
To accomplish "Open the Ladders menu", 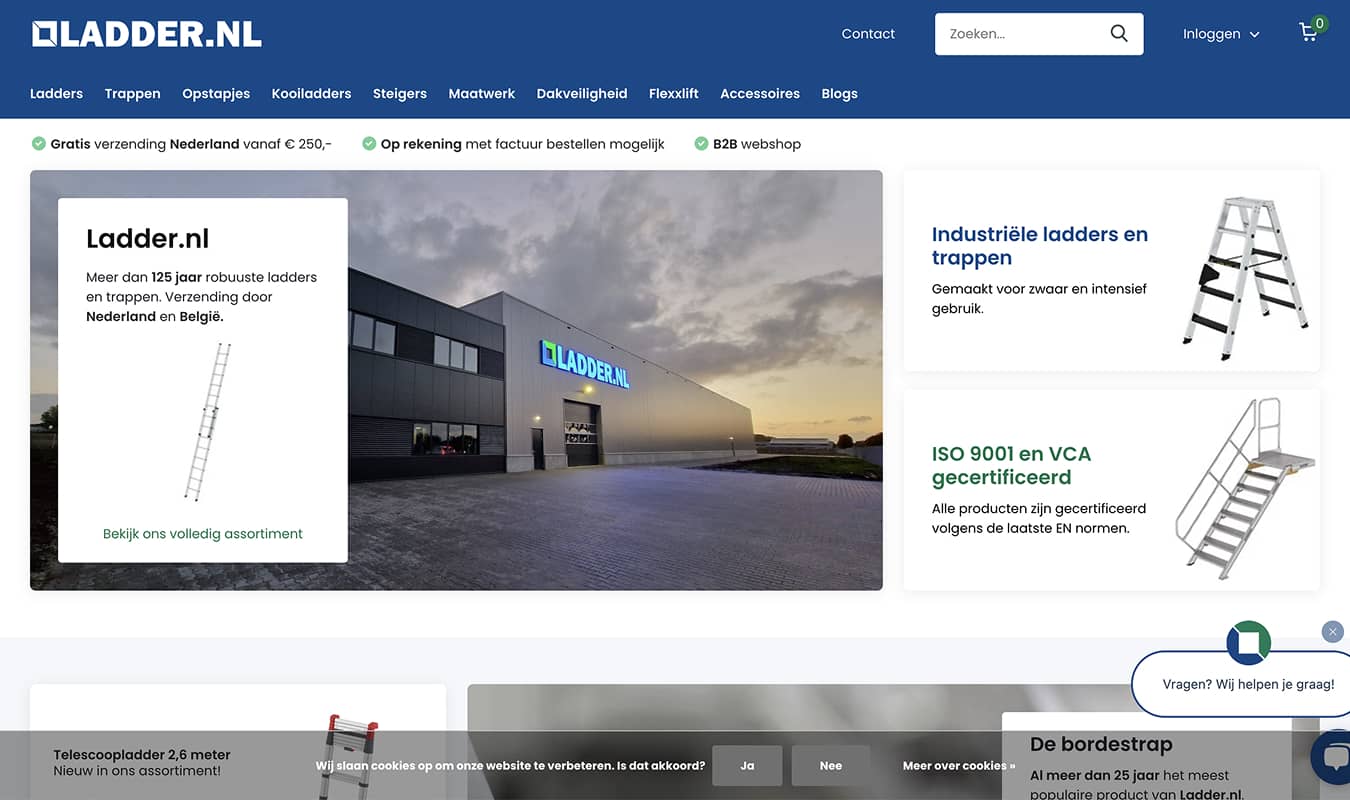I will point(56,94).
